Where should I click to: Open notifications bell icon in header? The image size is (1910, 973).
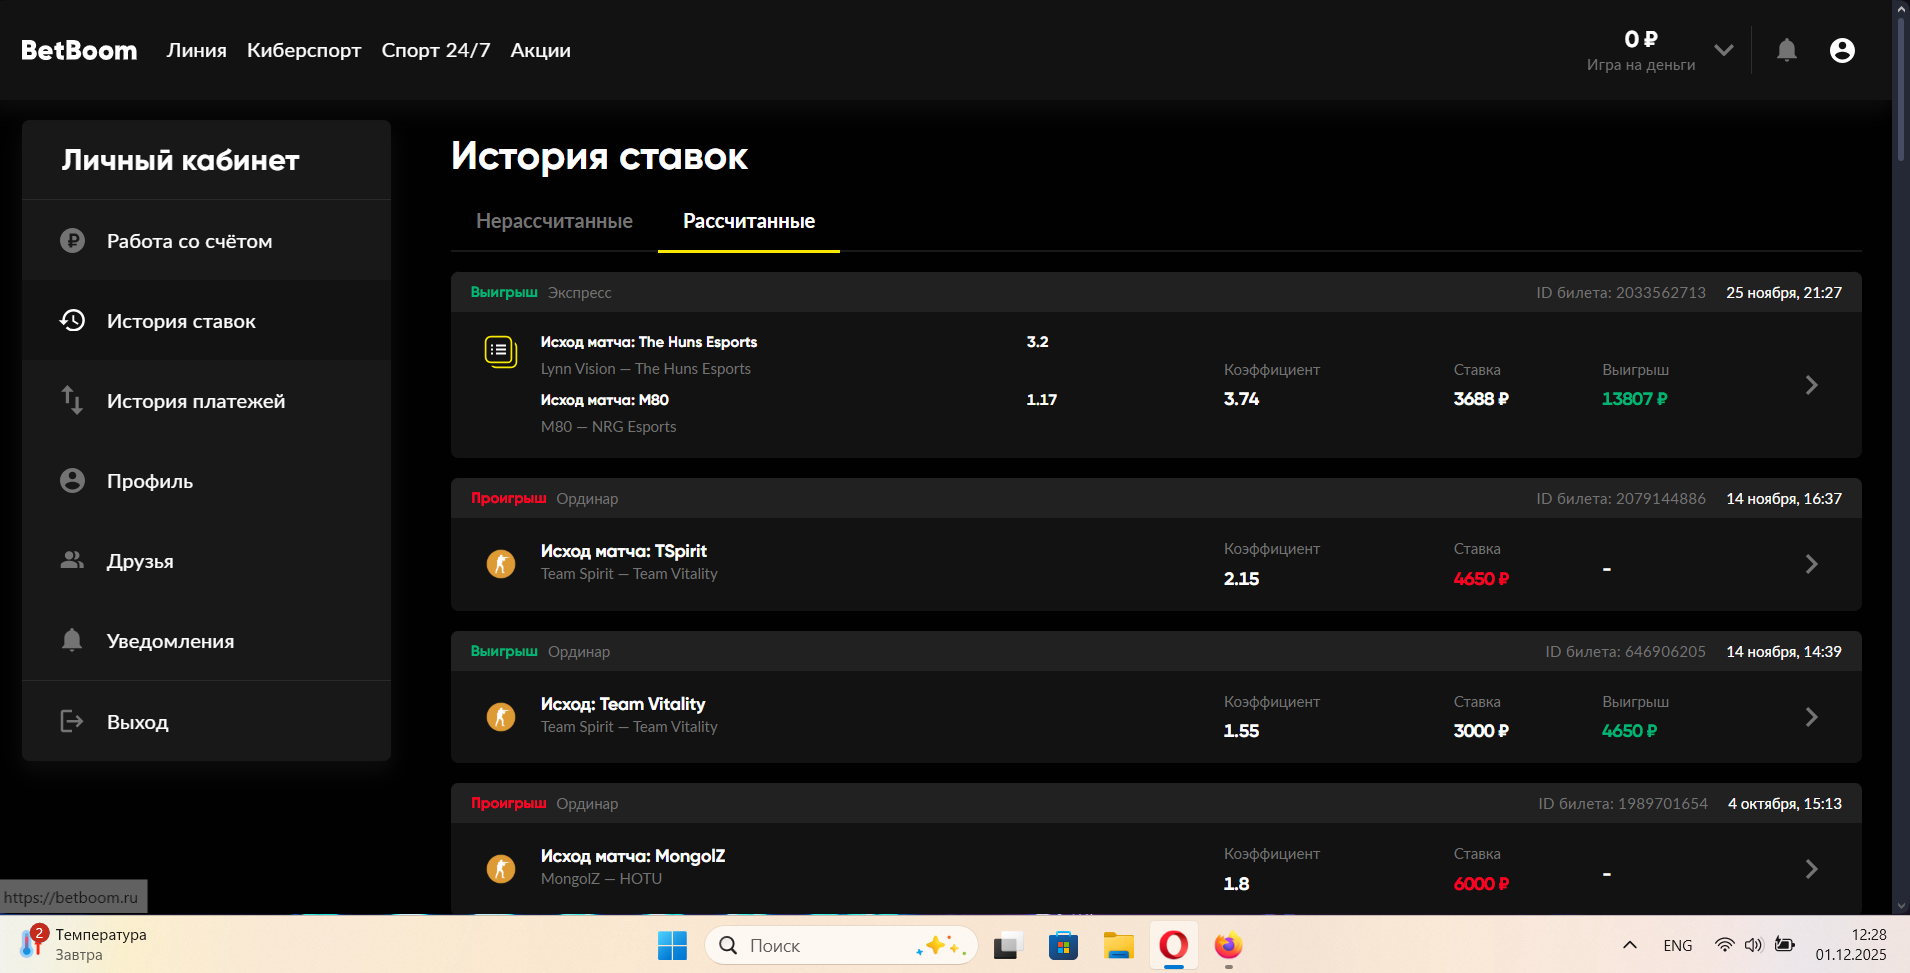point(1786,50)
